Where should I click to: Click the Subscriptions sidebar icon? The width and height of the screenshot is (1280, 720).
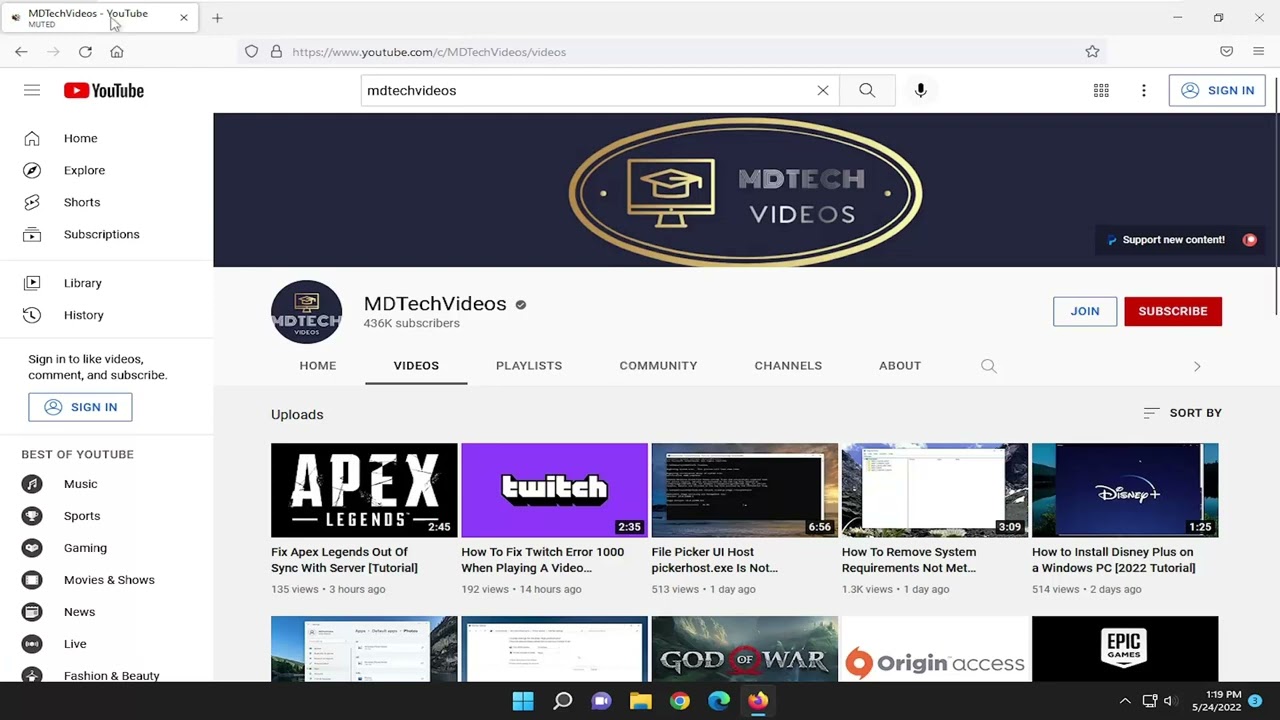(32, 234)
